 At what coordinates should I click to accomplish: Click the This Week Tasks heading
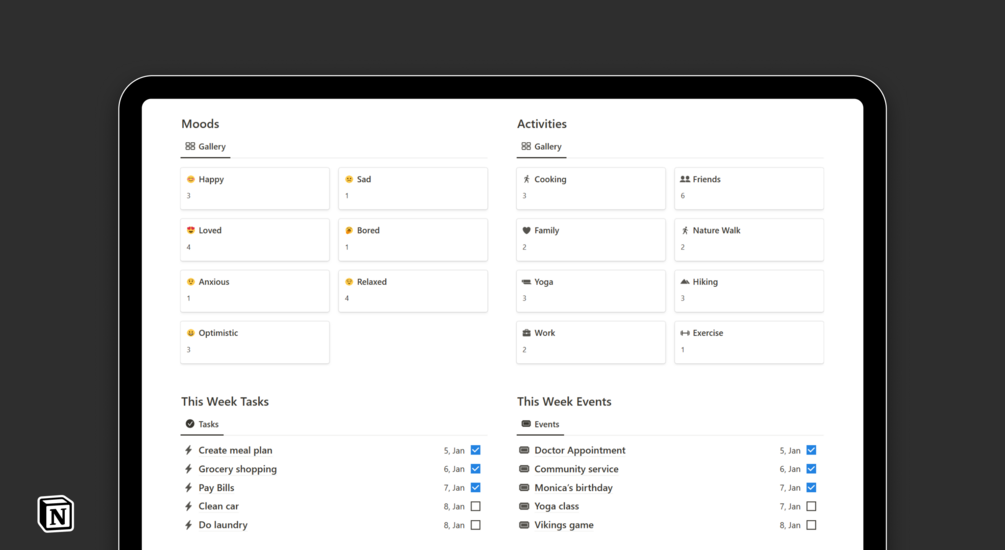click(x=225, y=401)
